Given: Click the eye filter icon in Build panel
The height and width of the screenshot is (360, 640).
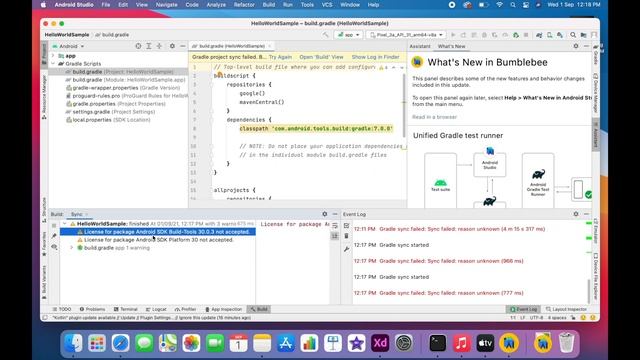Looking at the screenshot, I should (54, 247).
